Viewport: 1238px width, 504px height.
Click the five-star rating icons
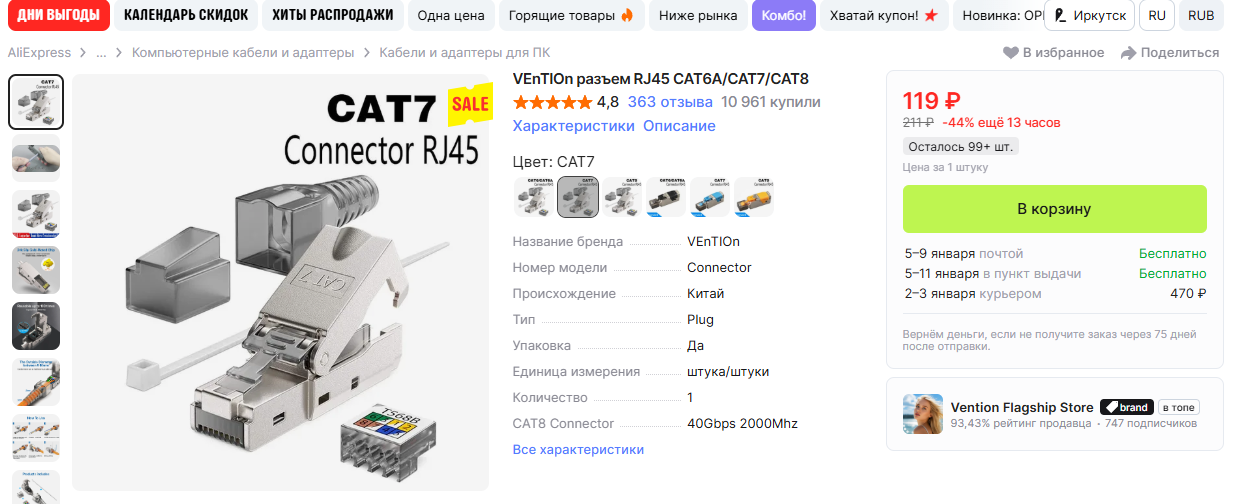click(x=552, y=102)
